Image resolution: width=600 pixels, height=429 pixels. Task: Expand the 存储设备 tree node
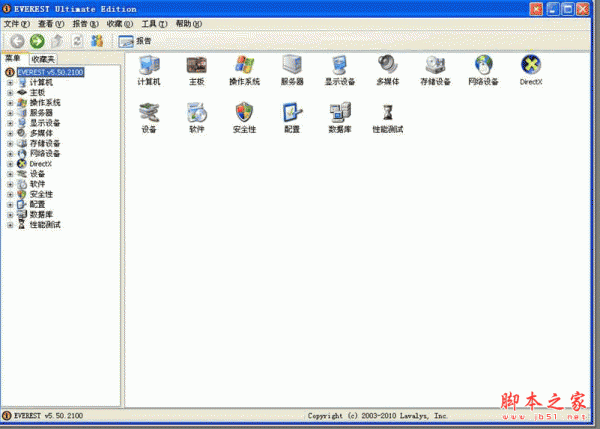(x=10, y=144)
